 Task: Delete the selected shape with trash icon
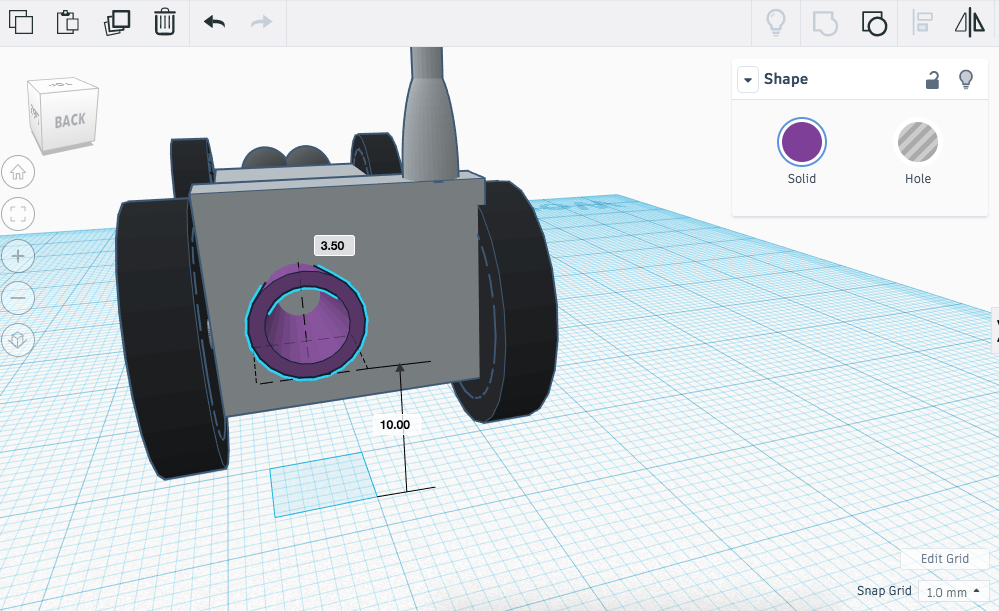165,22
